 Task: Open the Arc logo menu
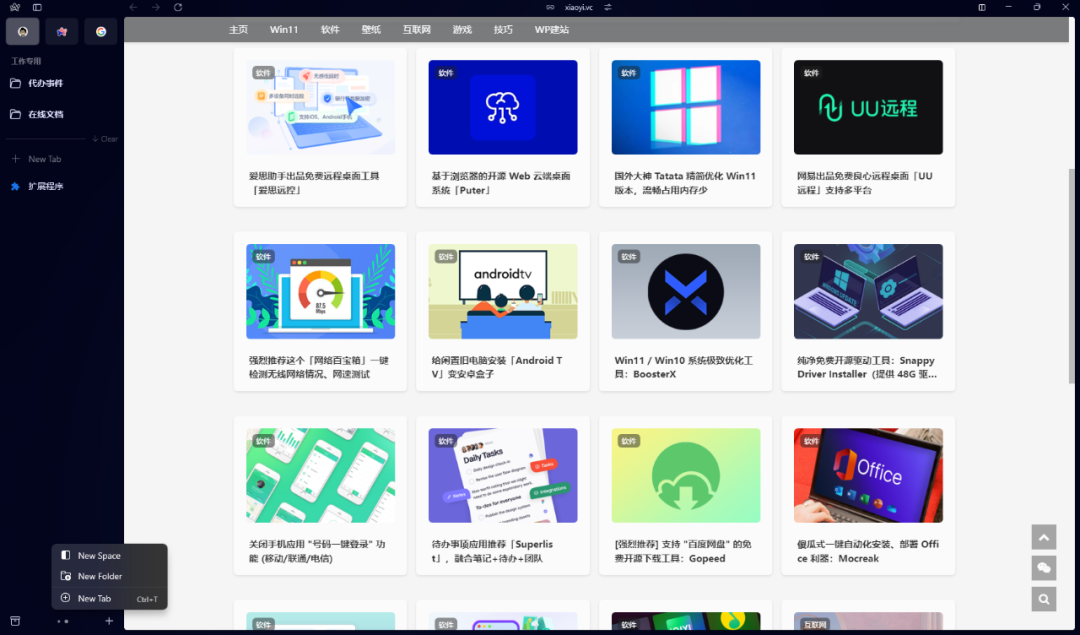click(x=14, y=8)
